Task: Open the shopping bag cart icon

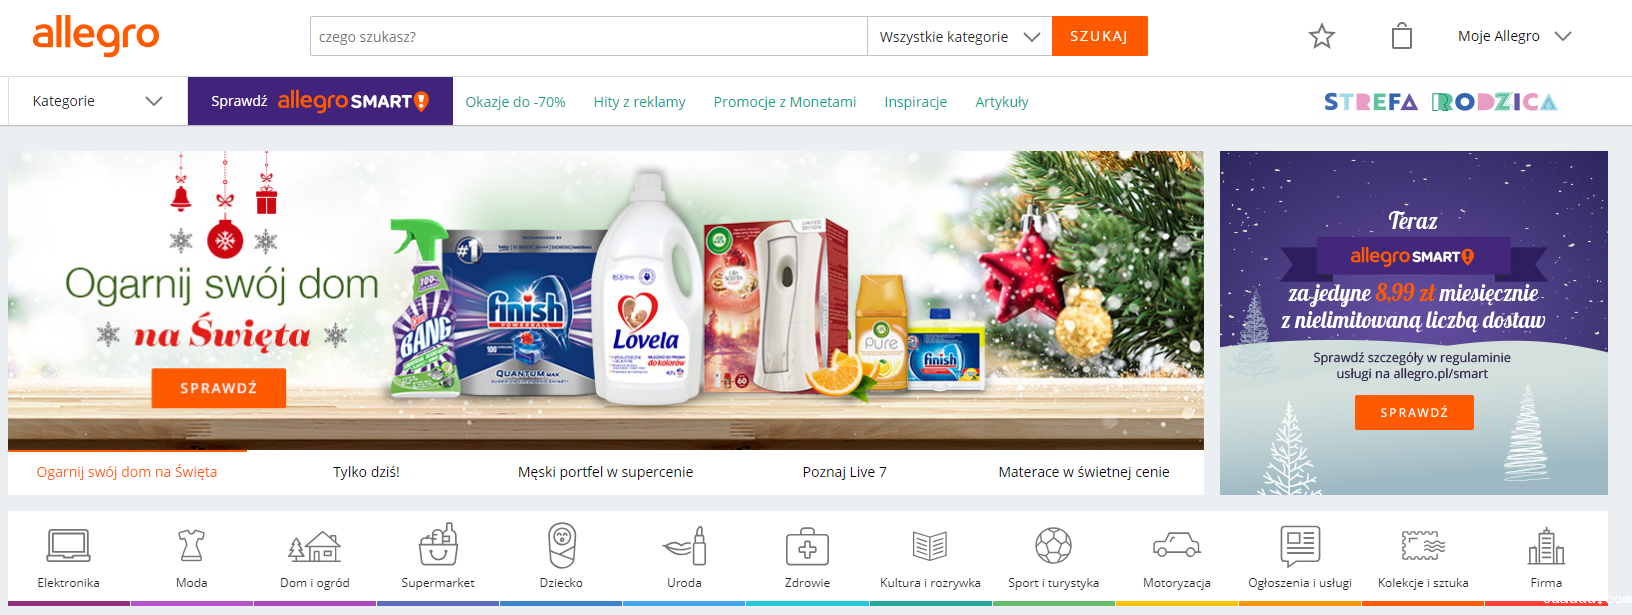Action: pos(1402,36)
